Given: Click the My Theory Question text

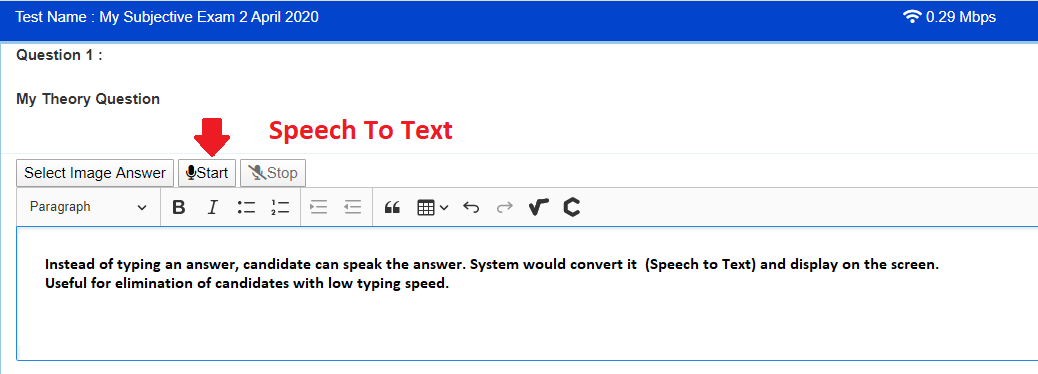Looking at the screenshot, I should [88, 99].
